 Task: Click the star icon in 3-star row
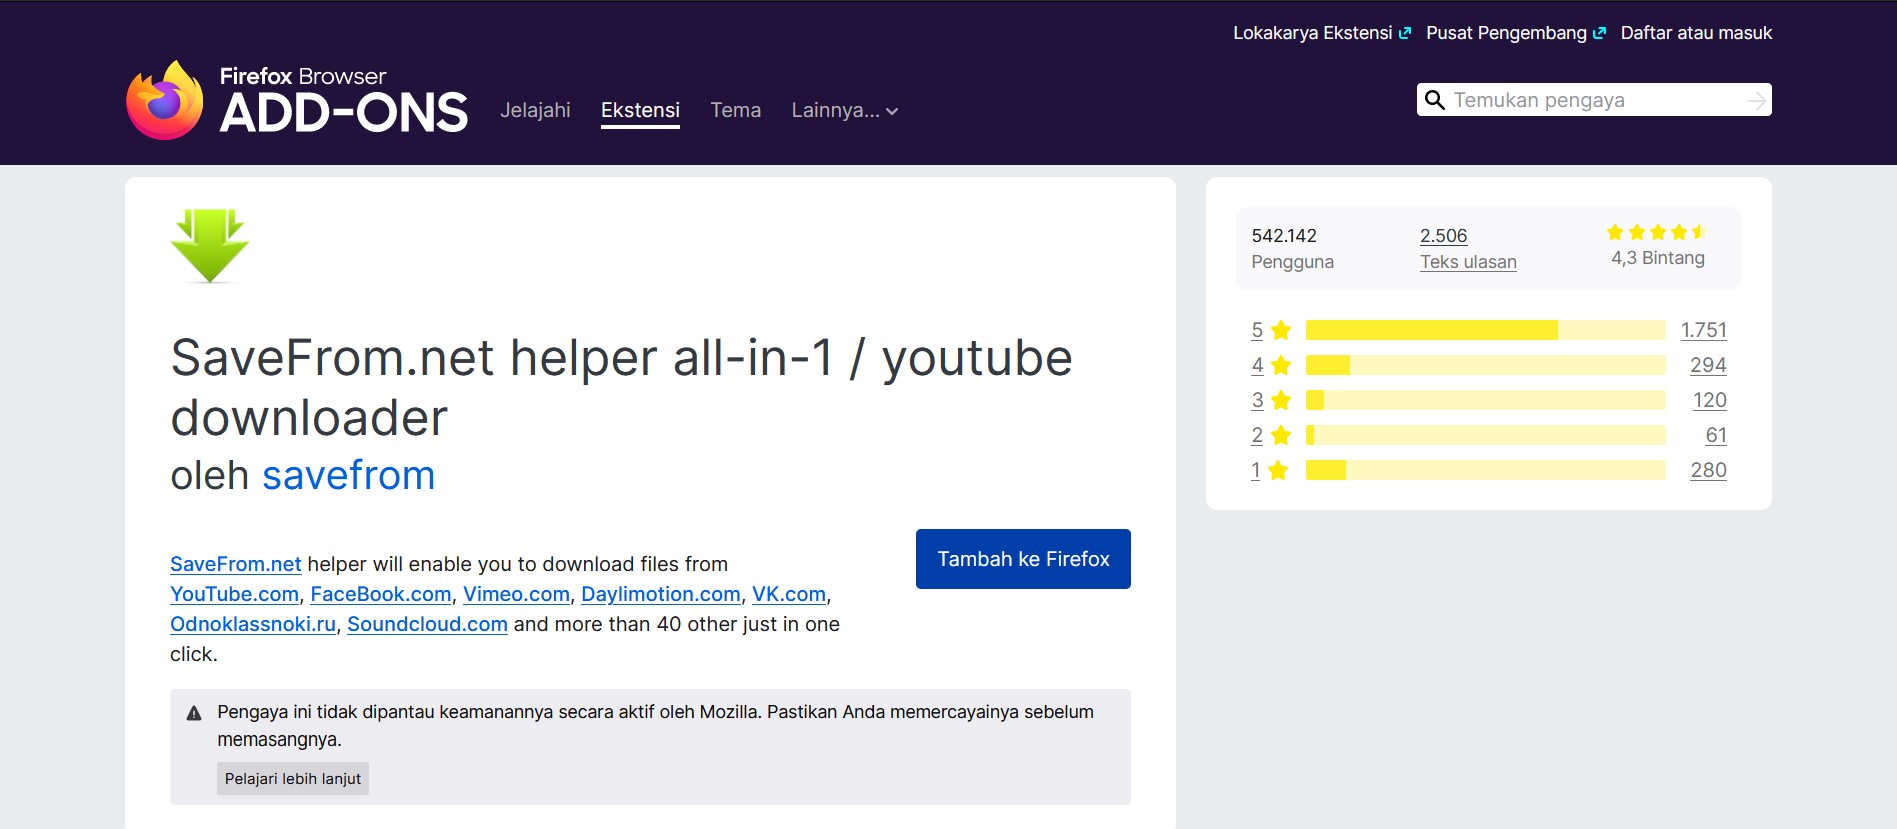pyautogui.click(x=1281, y=400)
